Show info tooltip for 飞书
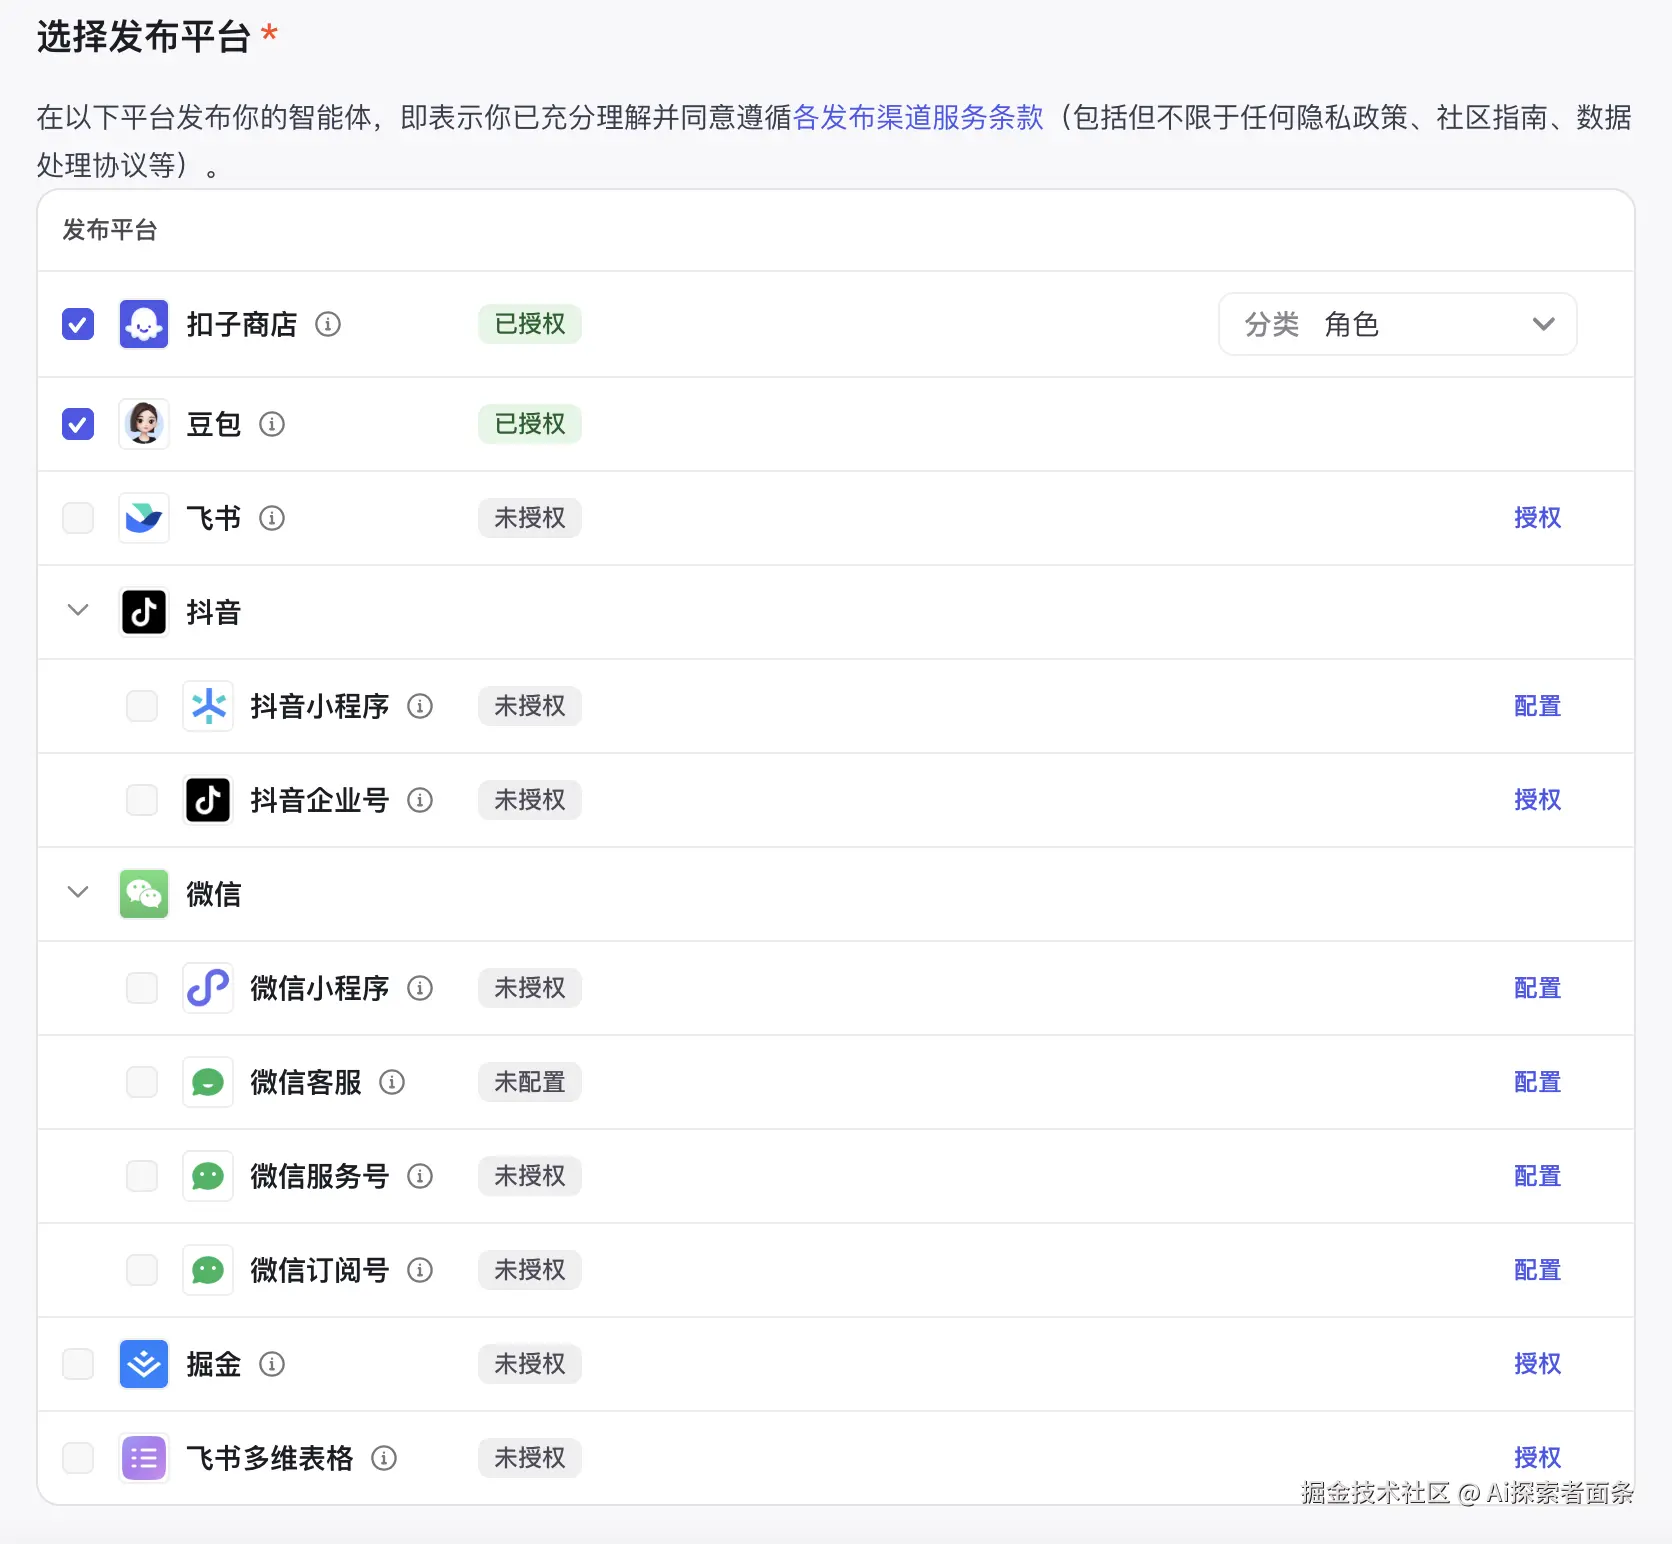1672x1544 pixels. pyautogui.click(x=272, y=518)
